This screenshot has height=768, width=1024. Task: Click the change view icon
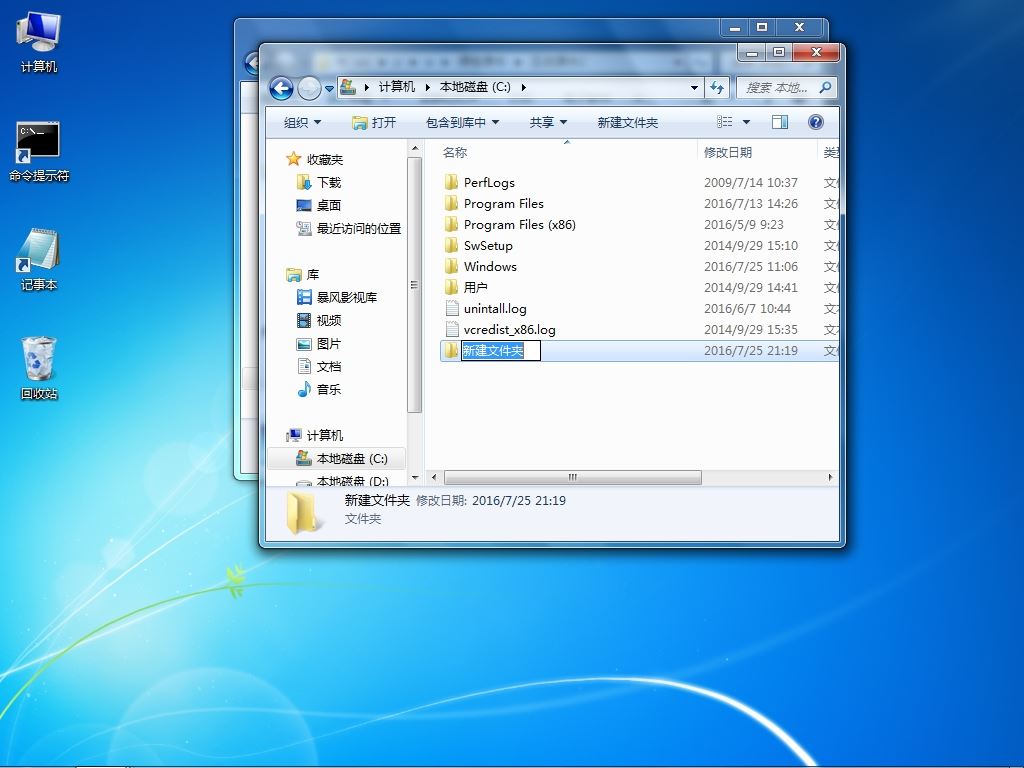[x=724, y=121]
